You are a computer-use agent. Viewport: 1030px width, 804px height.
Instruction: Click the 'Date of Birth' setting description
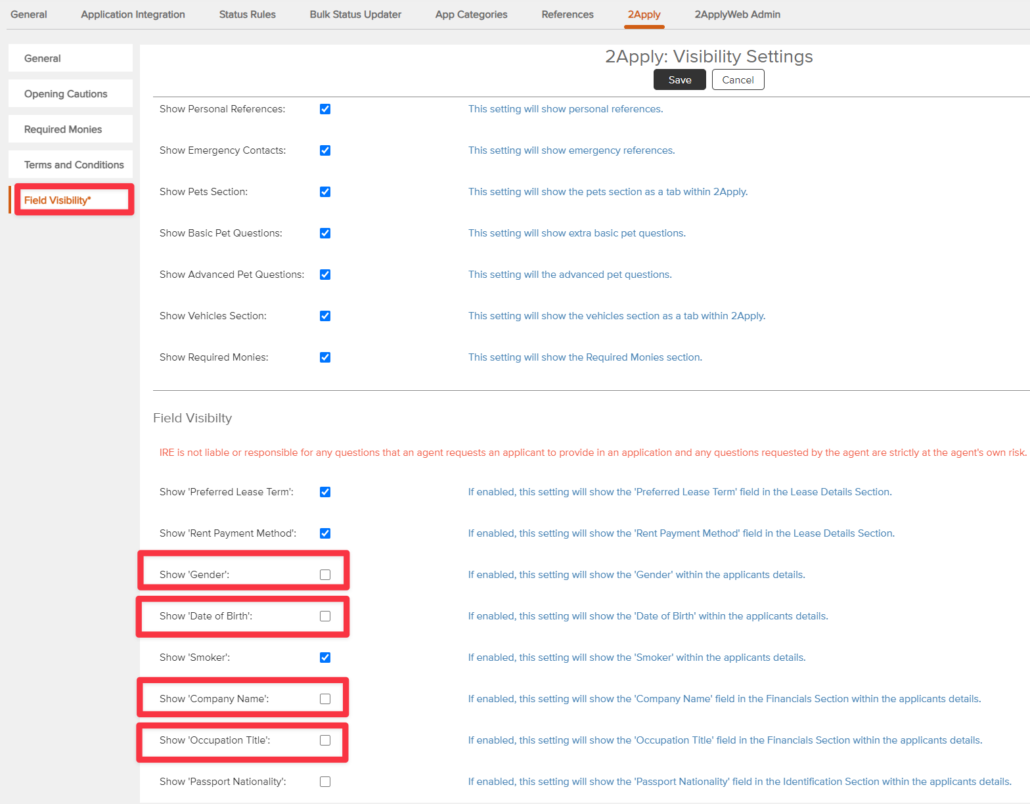[x=648, y=616]
